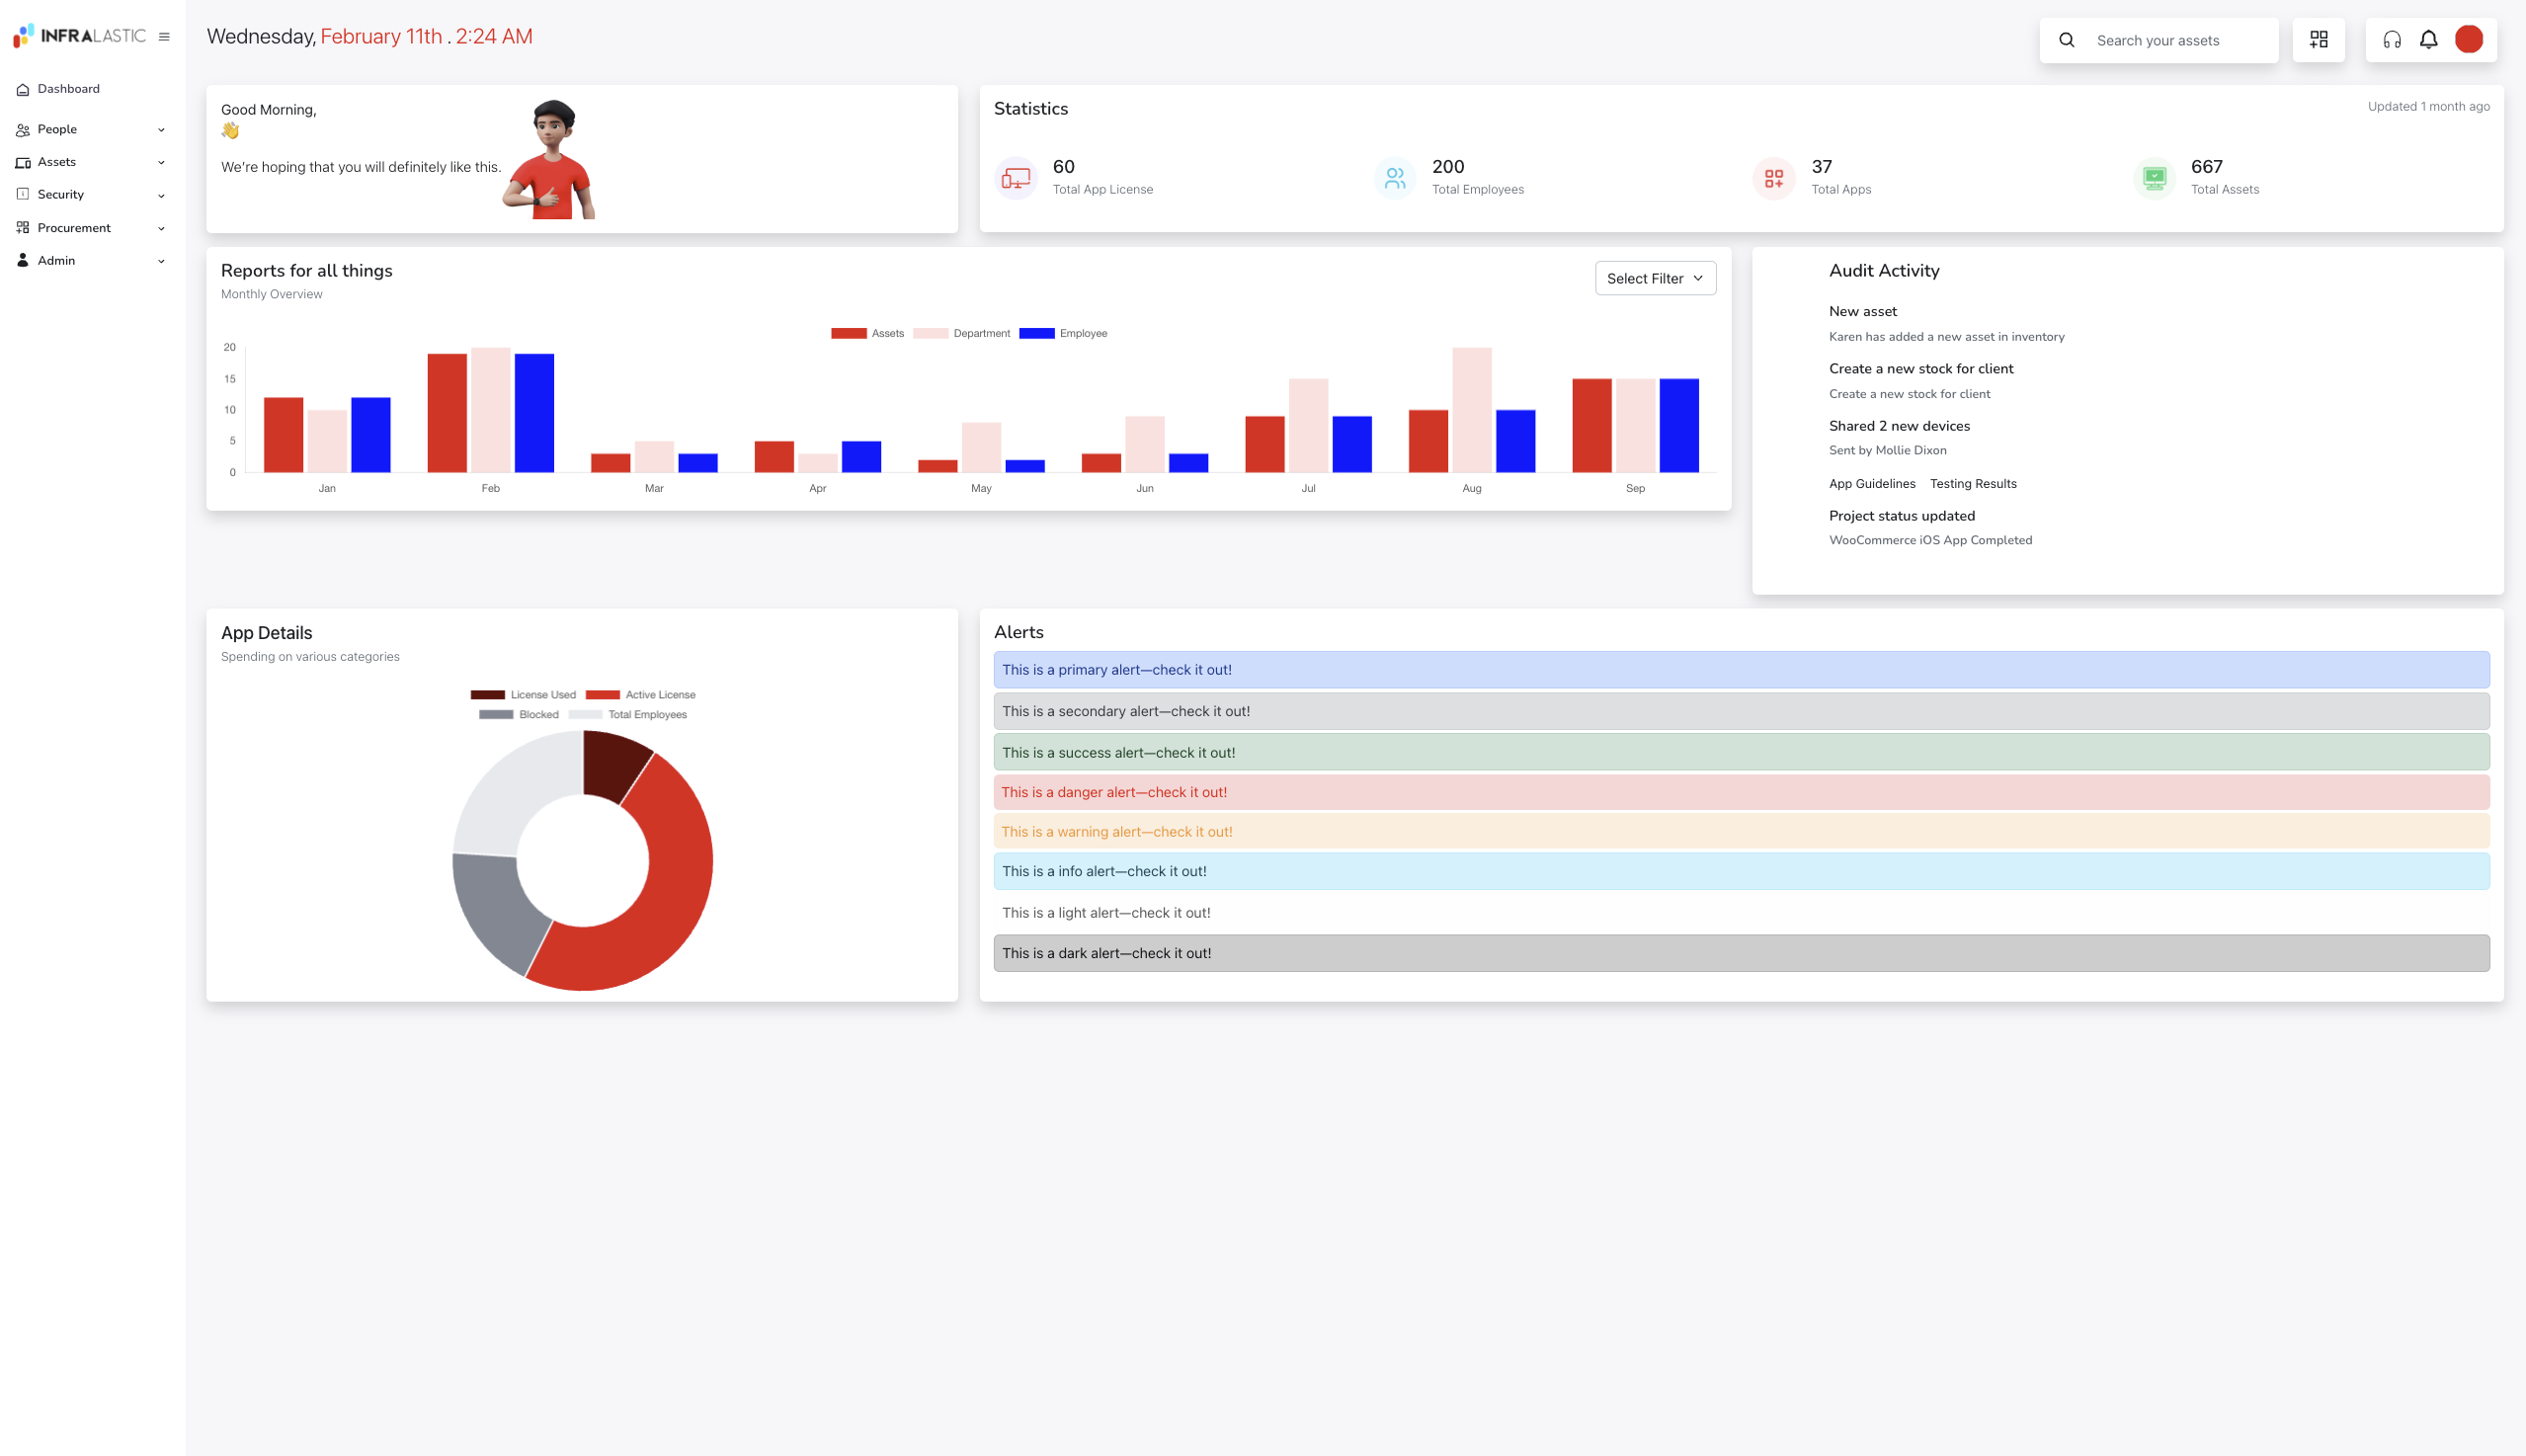Click the hamburger menu icon beside logo

coord(164,37)
